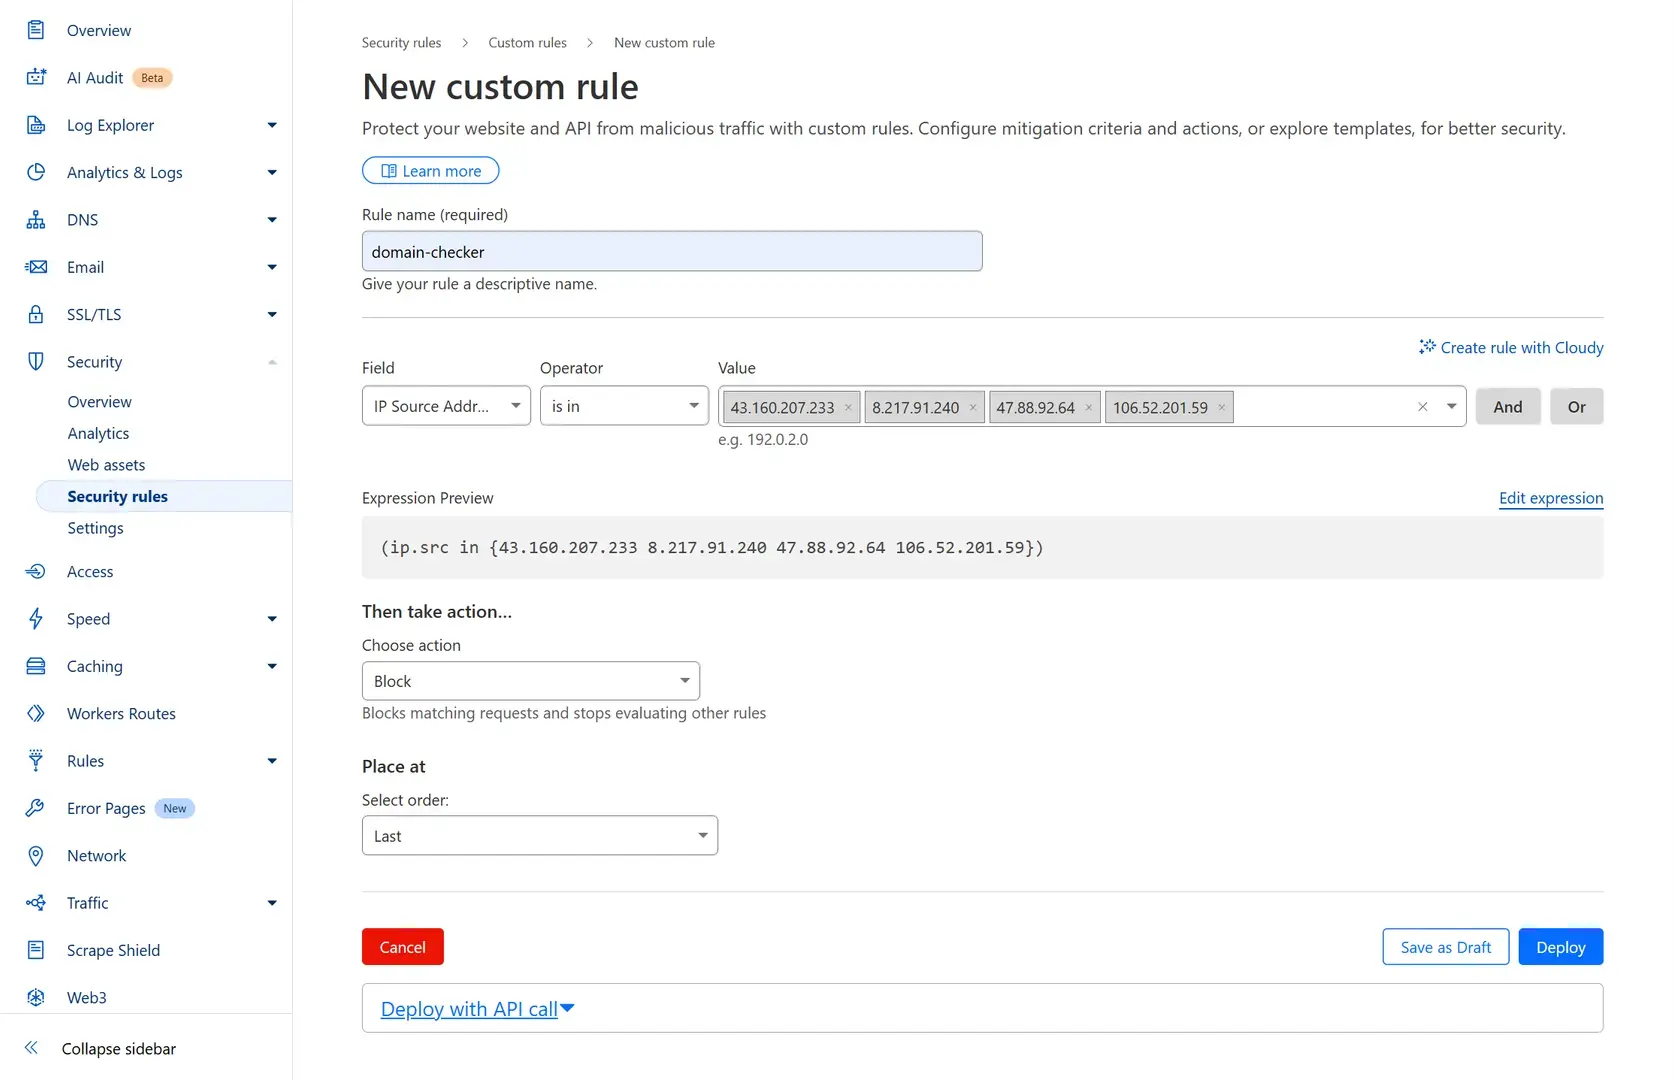Screen dimensions: 1674x1080
Task: Collapse the Security section arrow
Action: tap(272, 362)
